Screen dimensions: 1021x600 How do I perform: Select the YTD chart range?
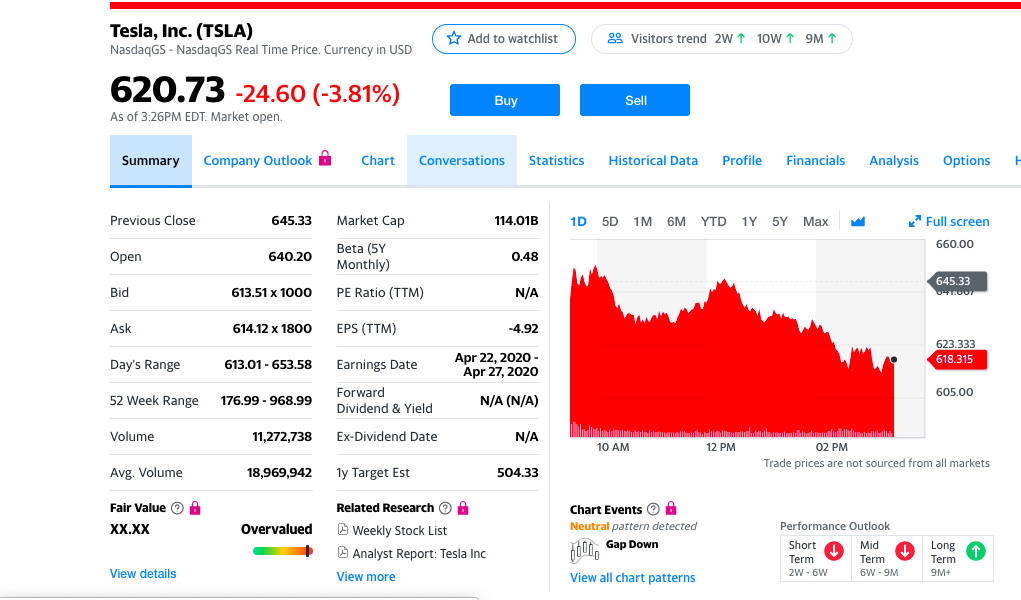tap(714, 221)
